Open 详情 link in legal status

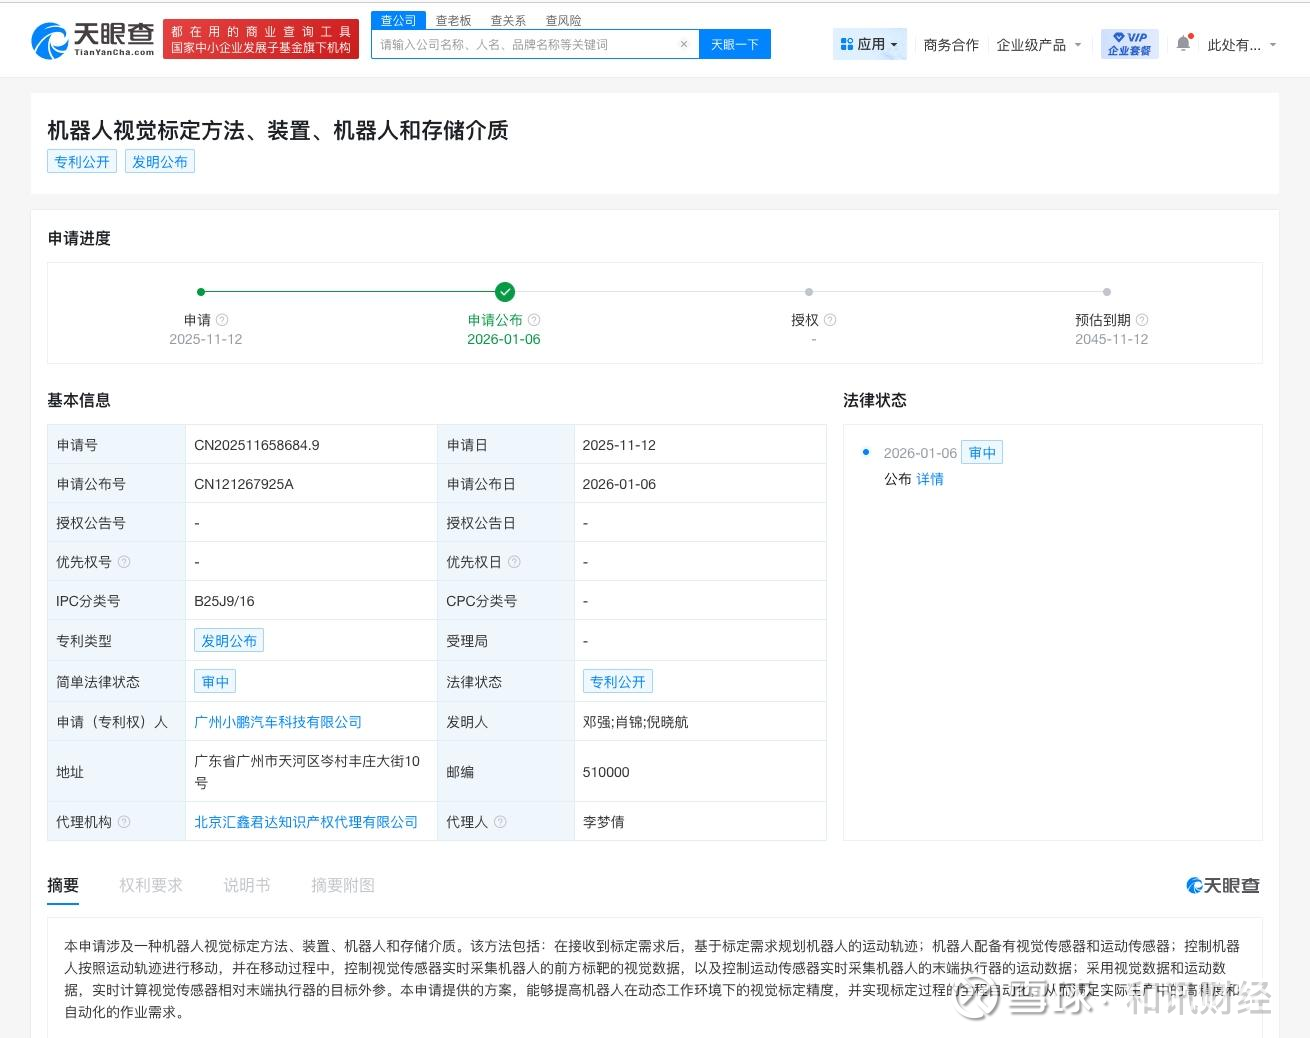(x=930, y=479)
